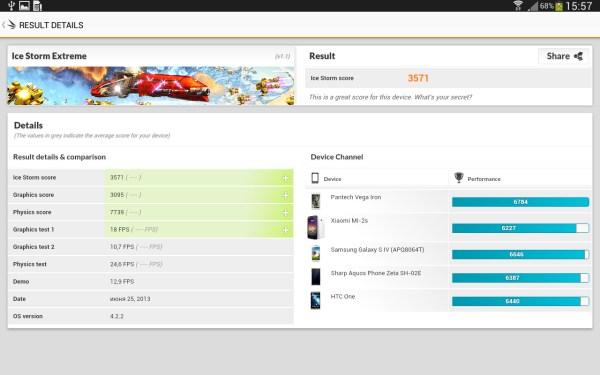Click the HTC One performance bar
The image size is (600, 375).
pos(520,302)
